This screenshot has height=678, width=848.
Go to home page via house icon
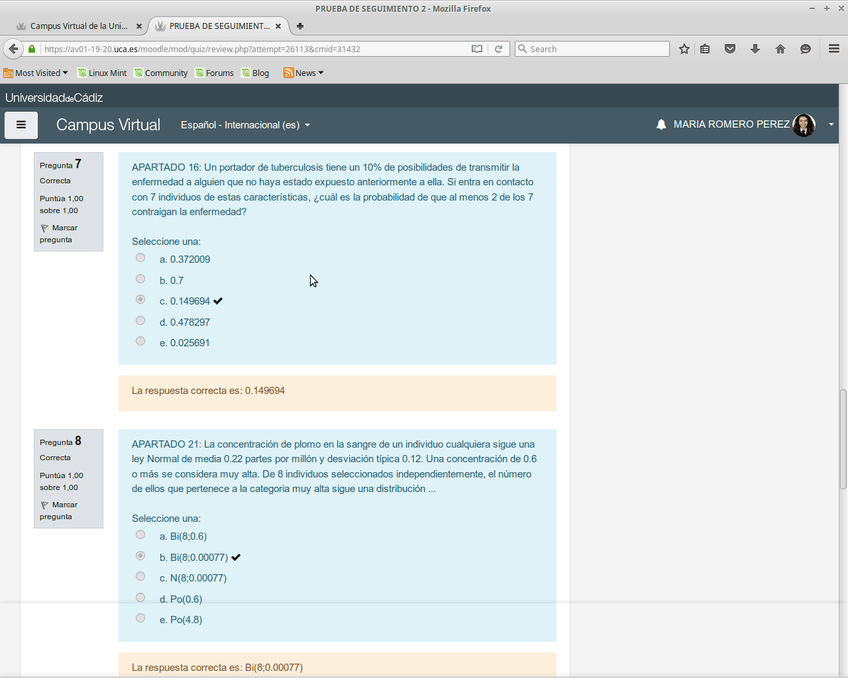point(780,49)
